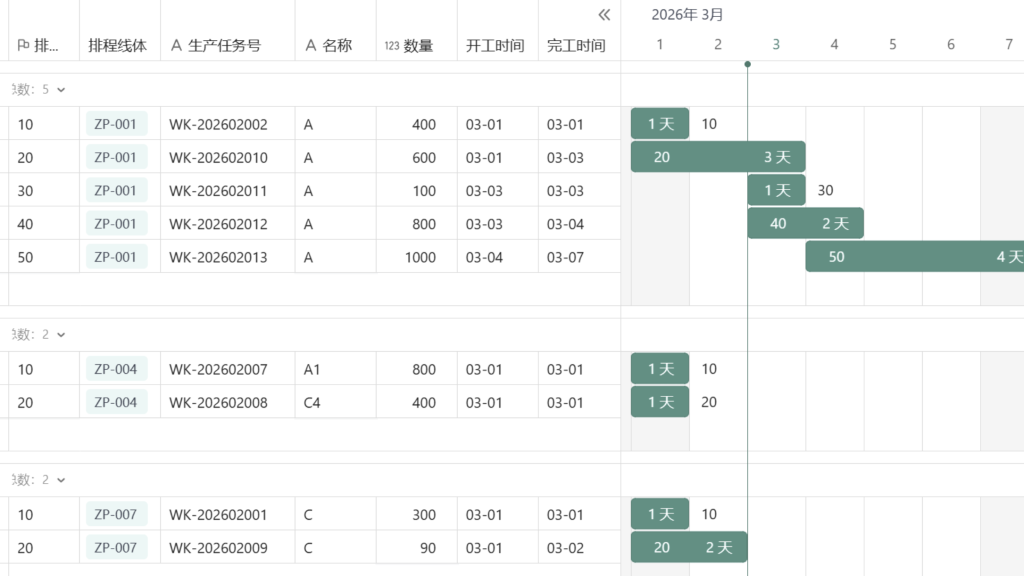Click the ZP-001 tag in WK-202602002 row

[116, 124]
